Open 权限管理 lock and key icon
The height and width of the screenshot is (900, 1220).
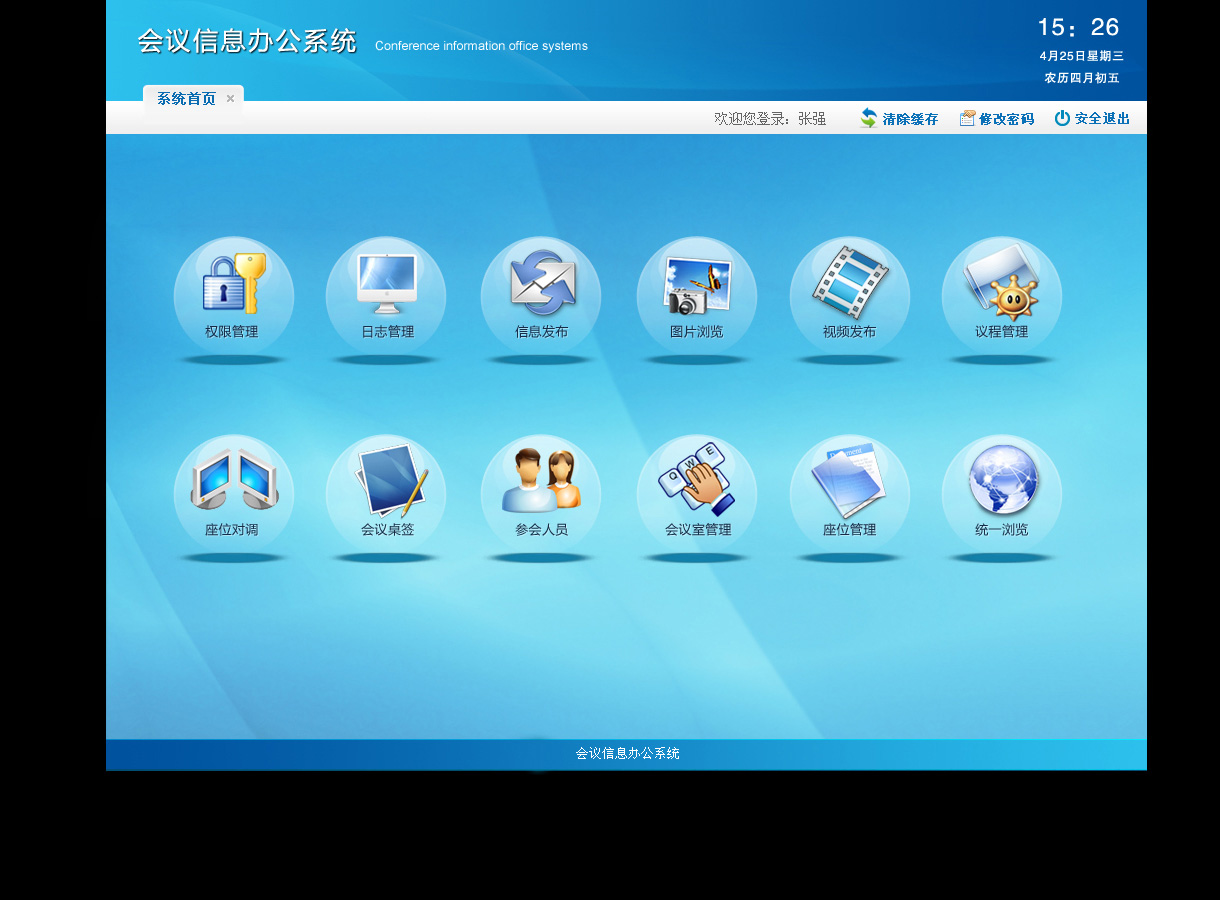pos(234,283)
